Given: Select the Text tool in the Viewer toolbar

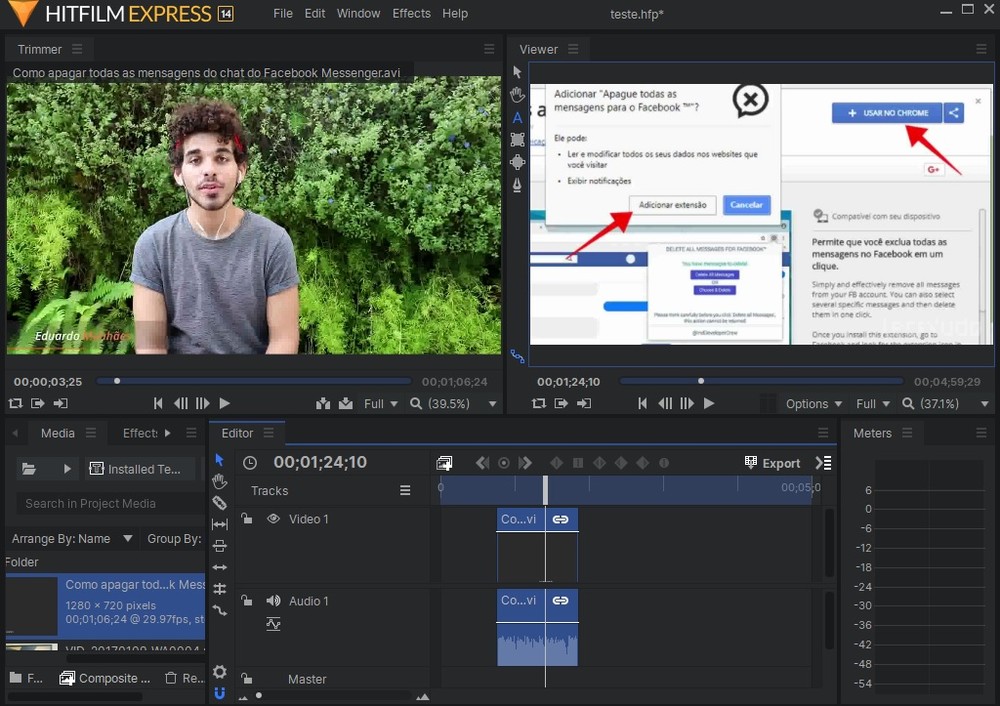Looking at the screenshot, I should (x=516, y=118).
